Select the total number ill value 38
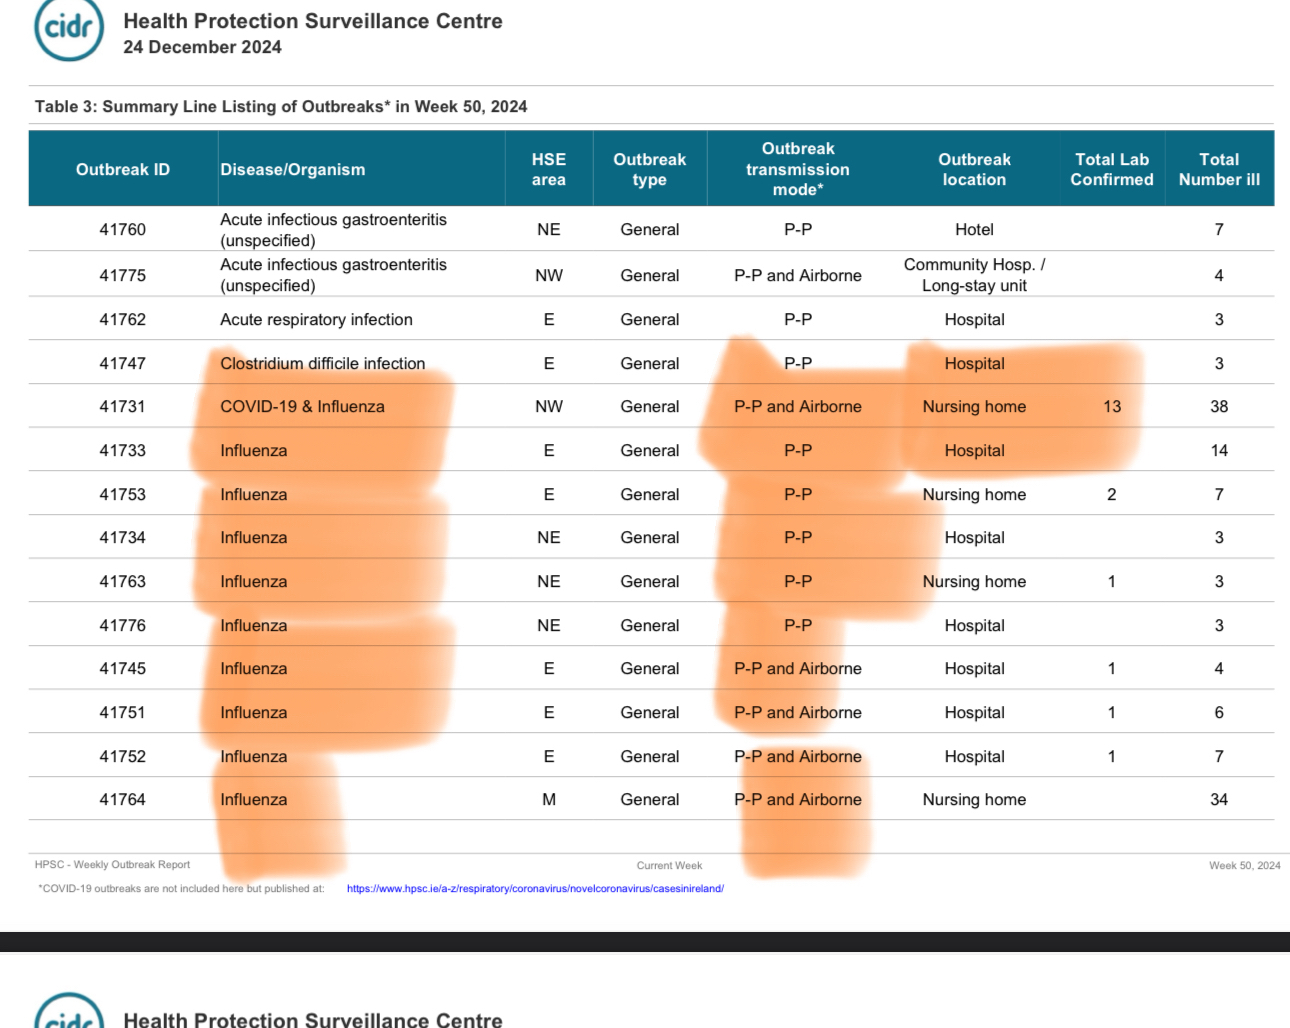 (1219, 406)
